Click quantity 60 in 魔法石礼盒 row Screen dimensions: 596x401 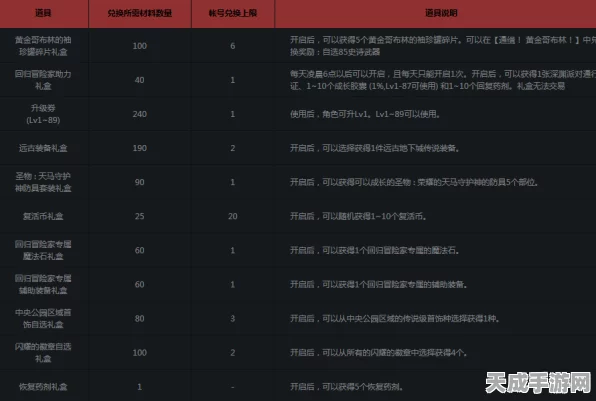(x=139, y=250)
